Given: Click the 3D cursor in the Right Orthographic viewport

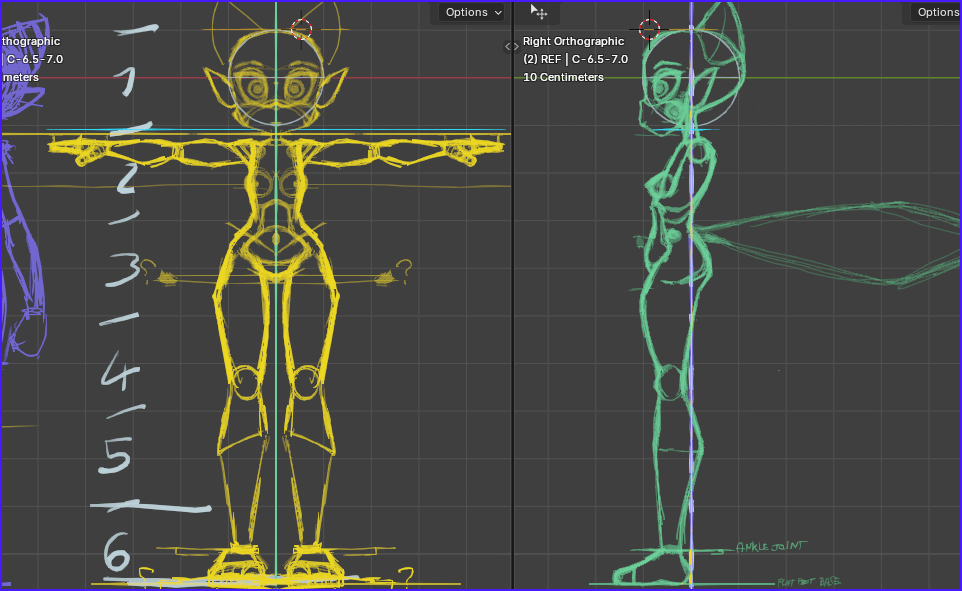Looking at the screenshot, I should (x=649, y=29).
